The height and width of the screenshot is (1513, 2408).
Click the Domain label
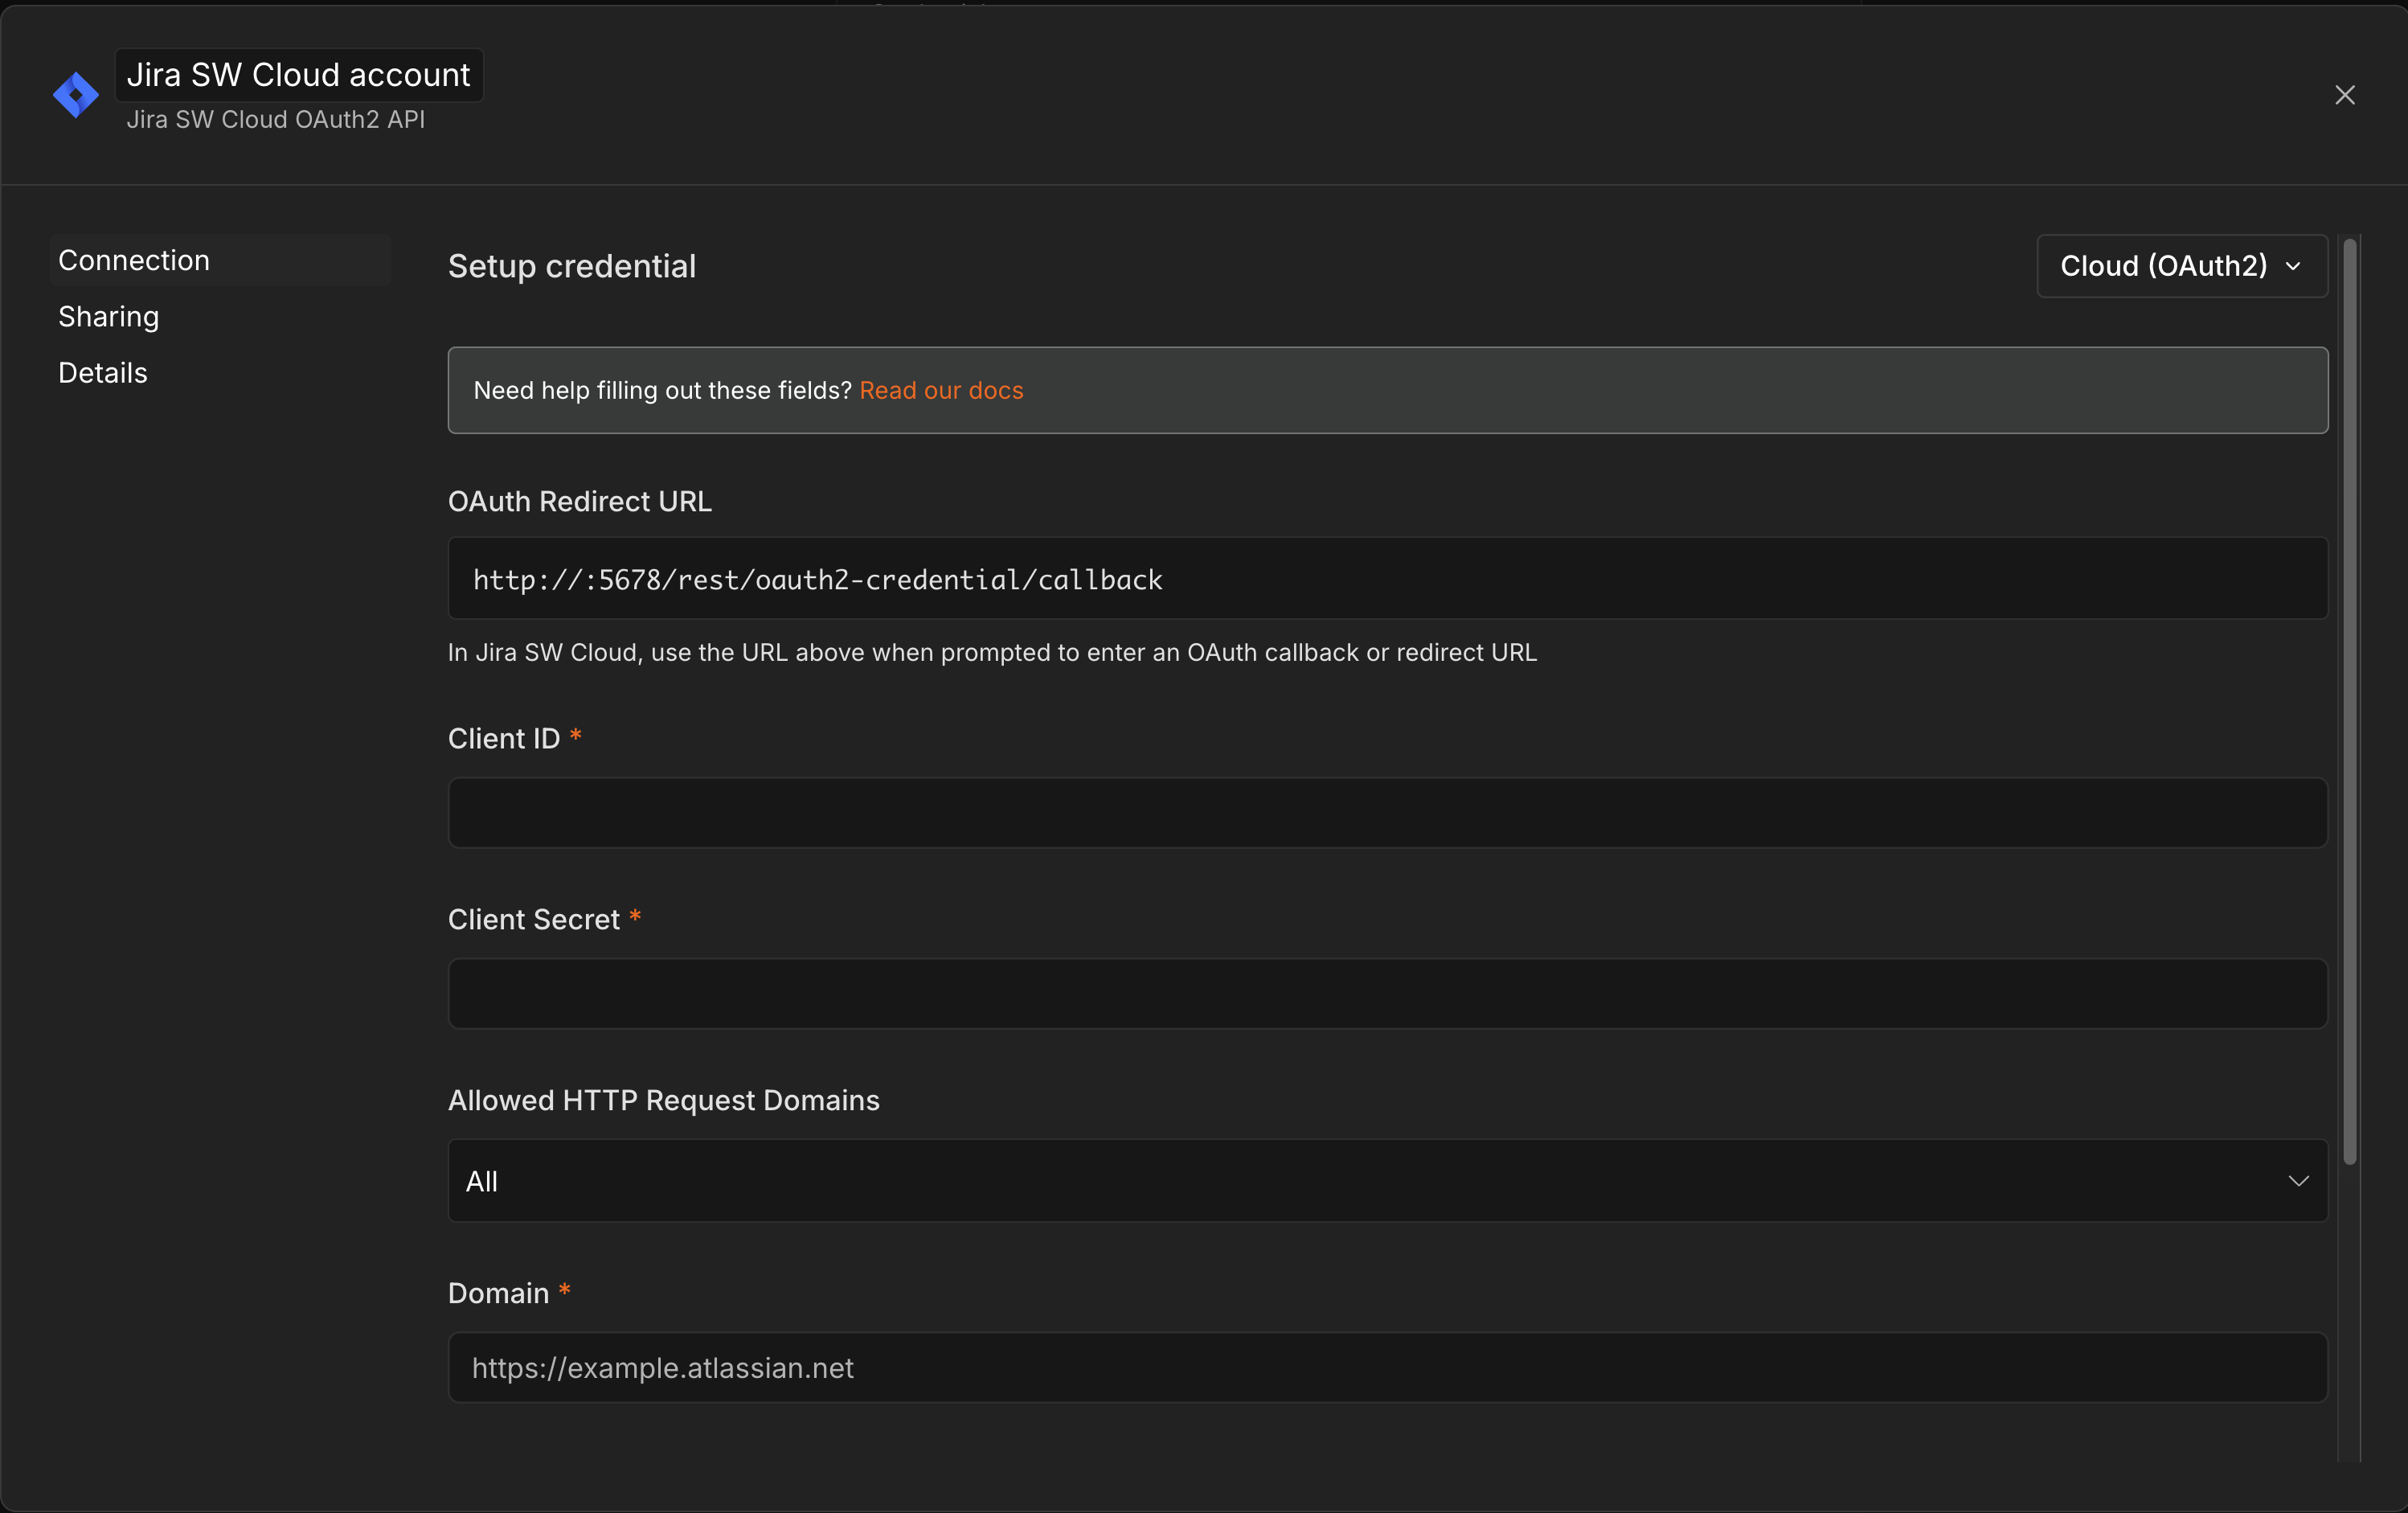499,1293
